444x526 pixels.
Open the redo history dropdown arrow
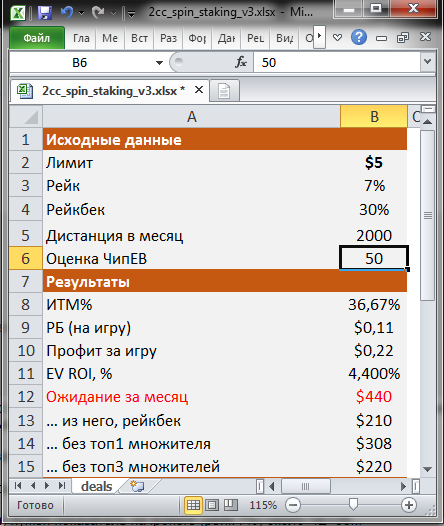point(114,13)
